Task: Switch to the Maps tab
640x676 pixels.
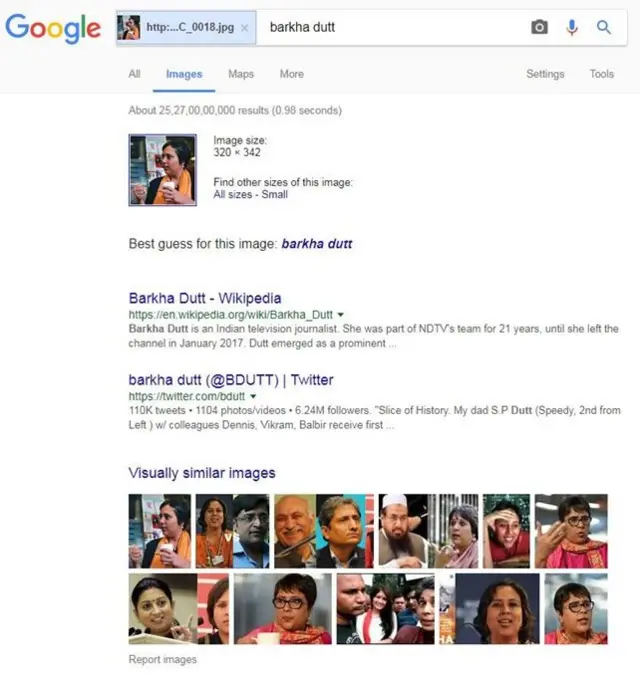Action: (241, 74)
